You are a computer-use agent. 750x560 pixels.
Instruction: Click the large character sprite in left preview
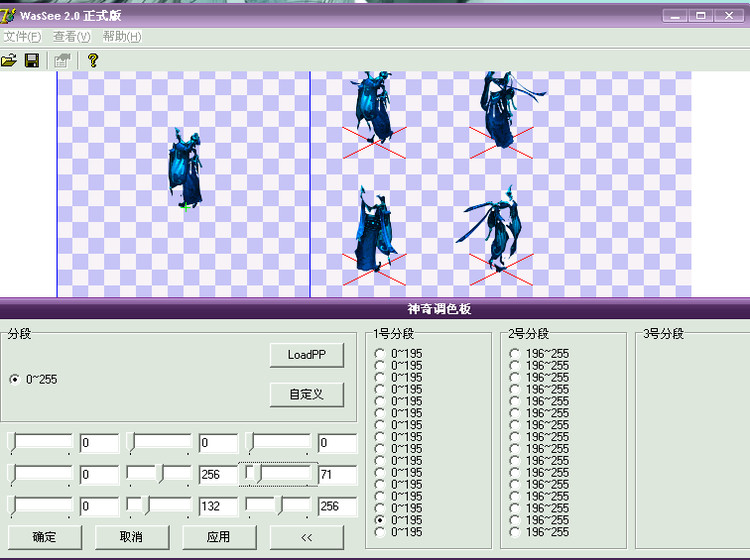point(186,168)
